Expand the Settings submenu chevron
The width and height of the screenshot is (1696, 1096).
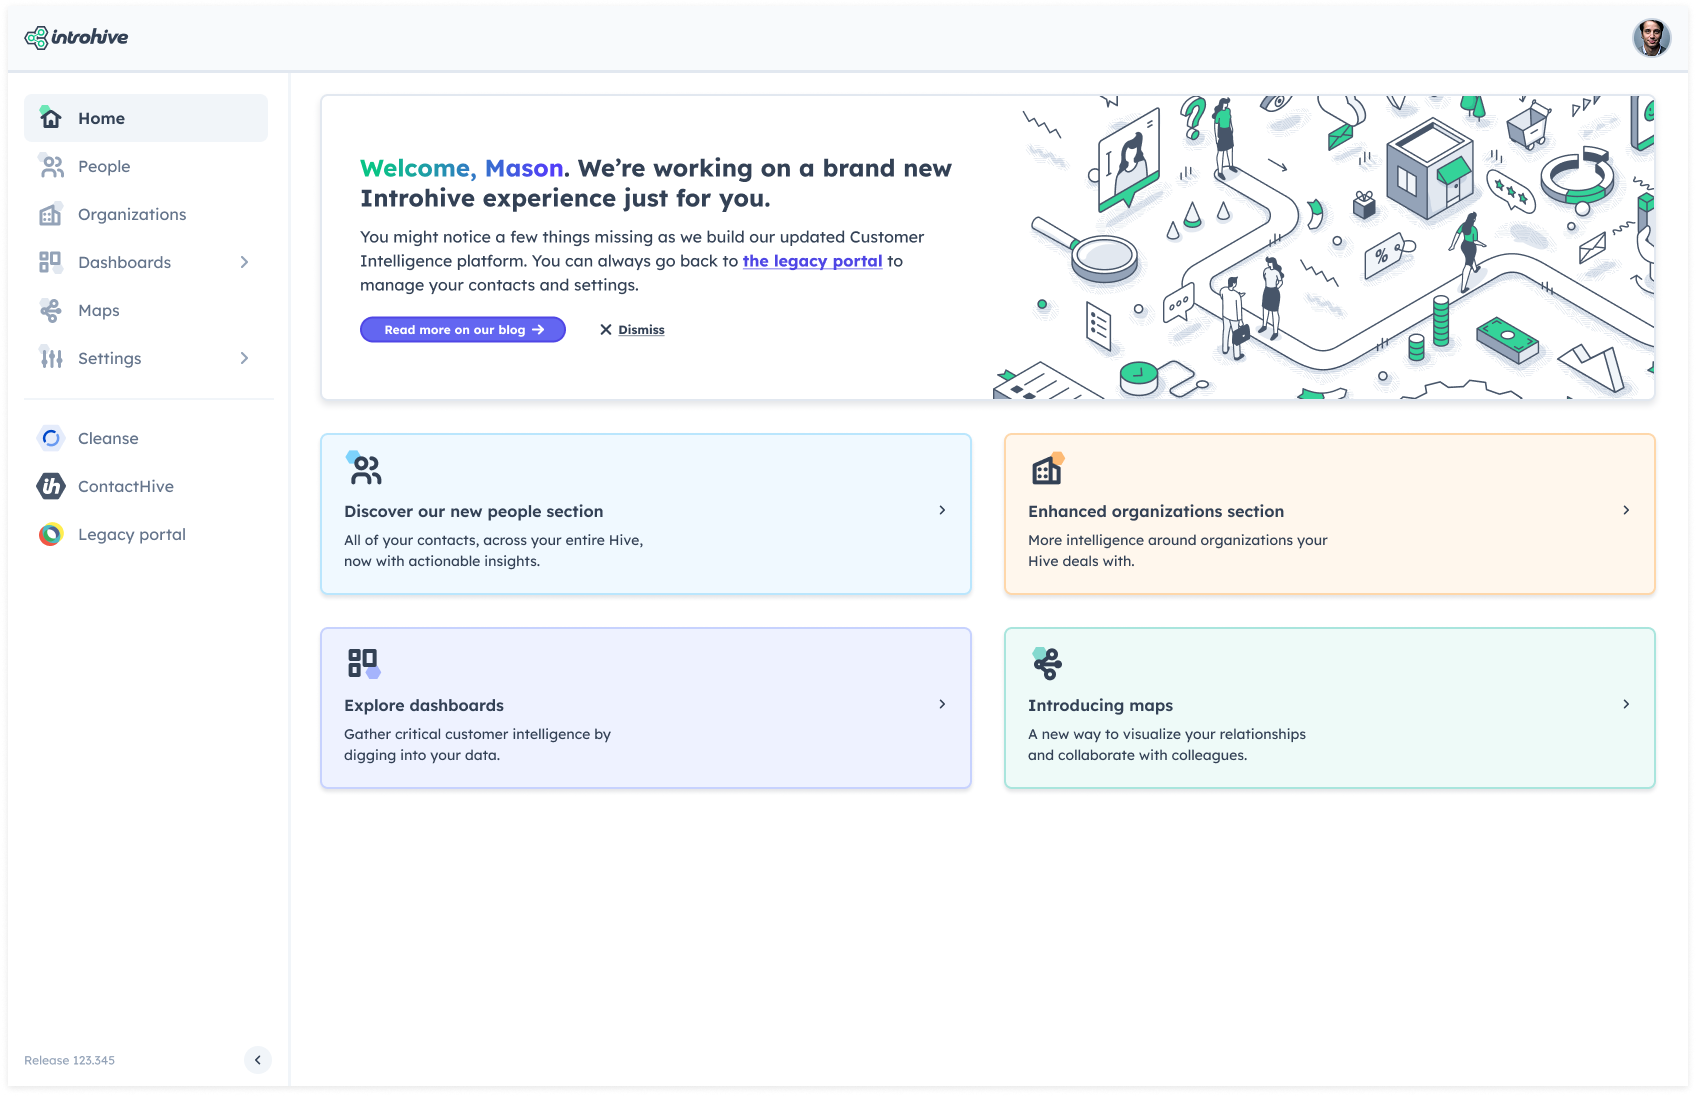tap(244, 358)
